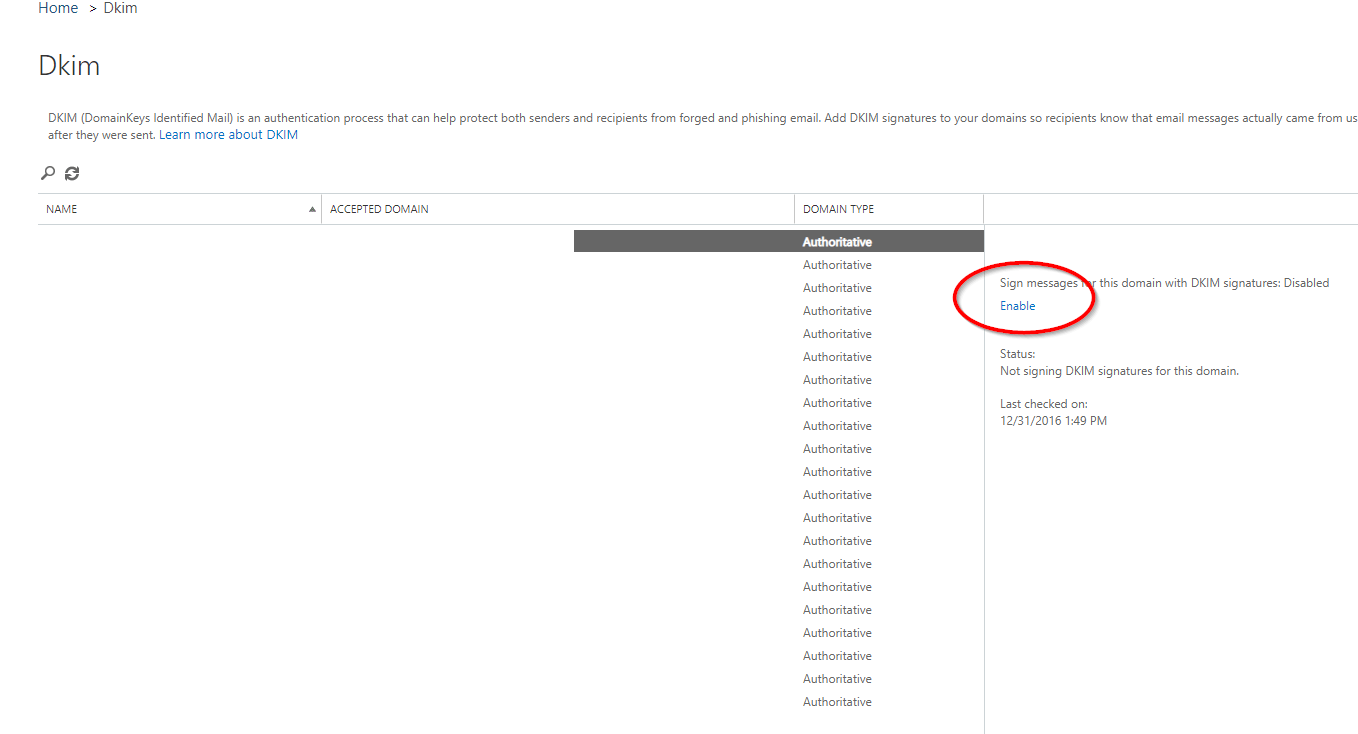Select the last Authoritative row in the list

coord(837,702)
